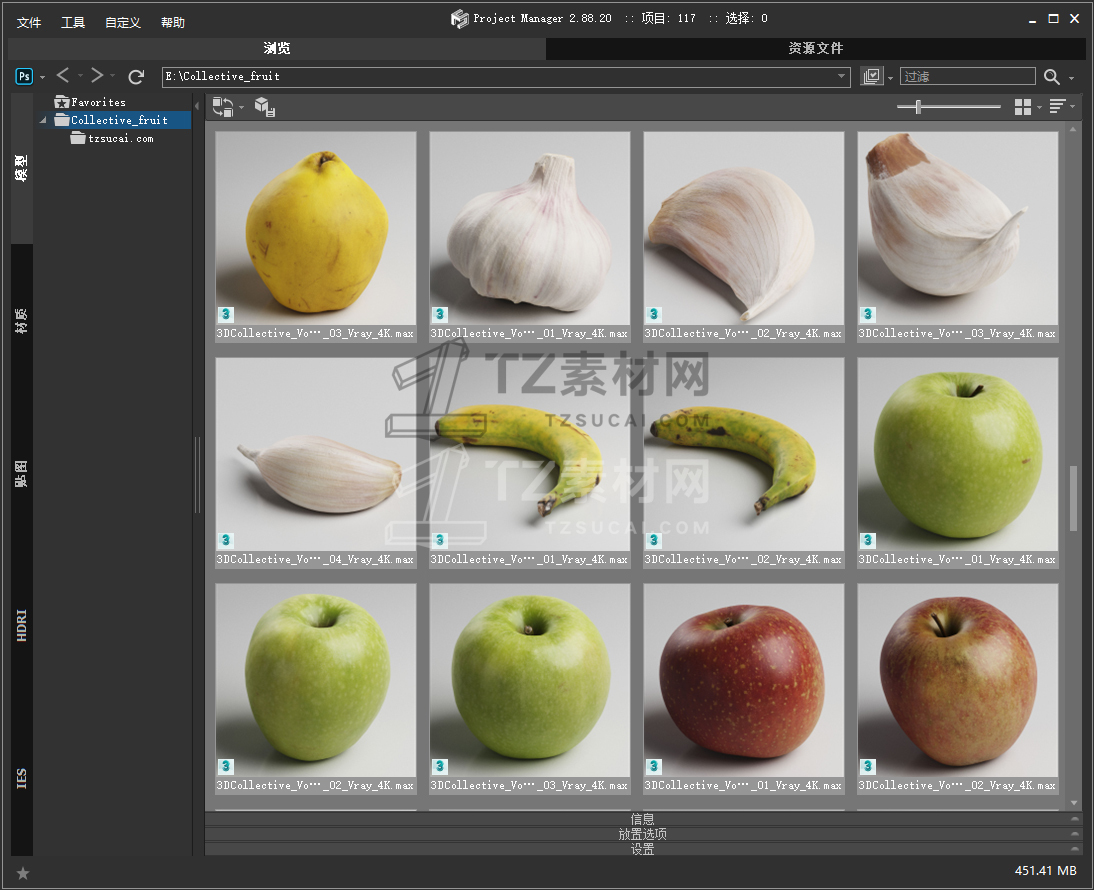Go forward with the right arrow
This screenshot has height=890, width=1094.
coord(97,76)
